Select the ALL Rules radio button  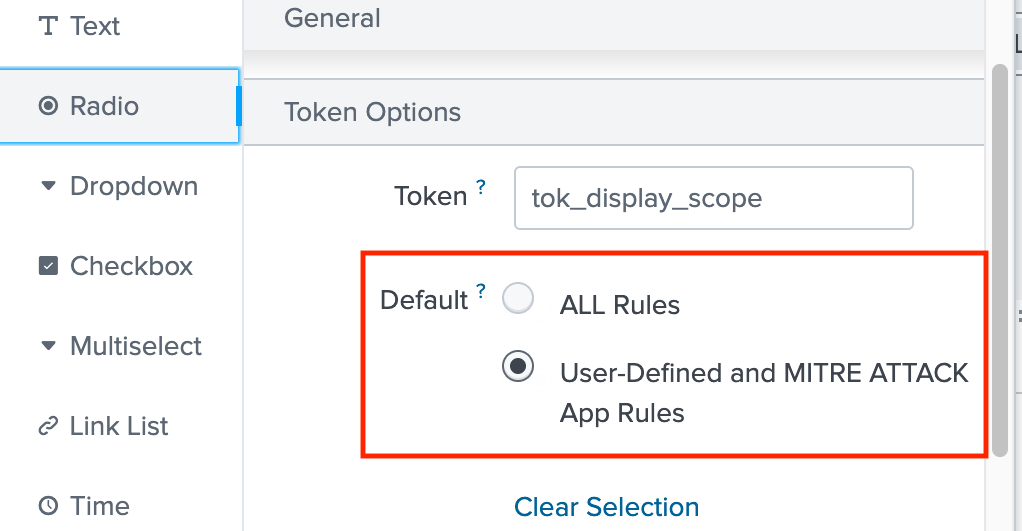pyautogui.click(x=518, y=299)
